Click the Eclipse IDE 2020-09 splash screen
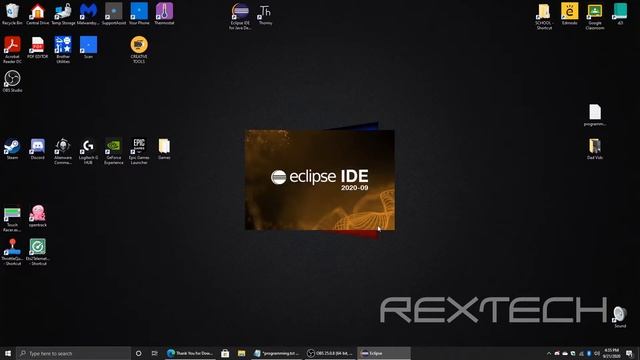Screen dimensions: 640x360 point(320,180)
